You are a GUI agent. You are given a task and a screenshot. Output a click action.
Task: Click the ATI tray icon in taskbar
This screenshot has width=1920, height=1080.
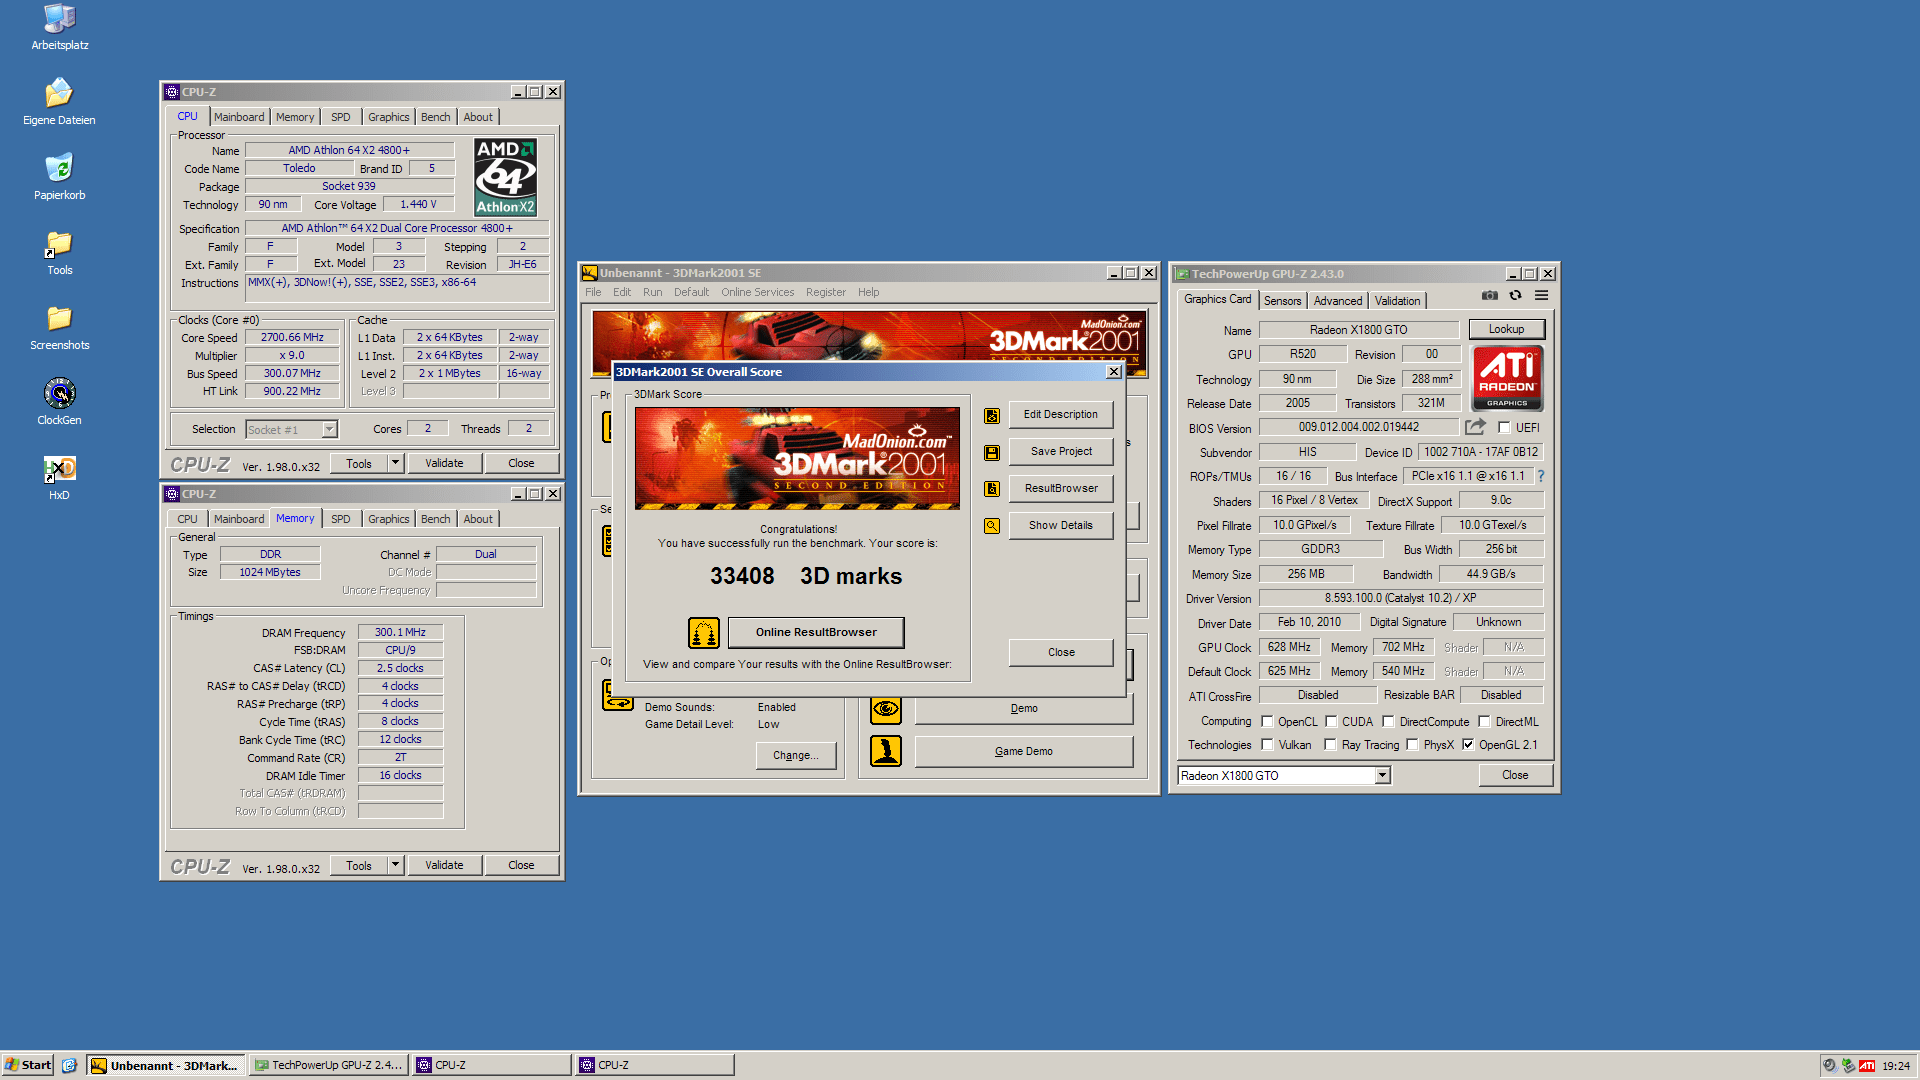pos(1867,1065)
